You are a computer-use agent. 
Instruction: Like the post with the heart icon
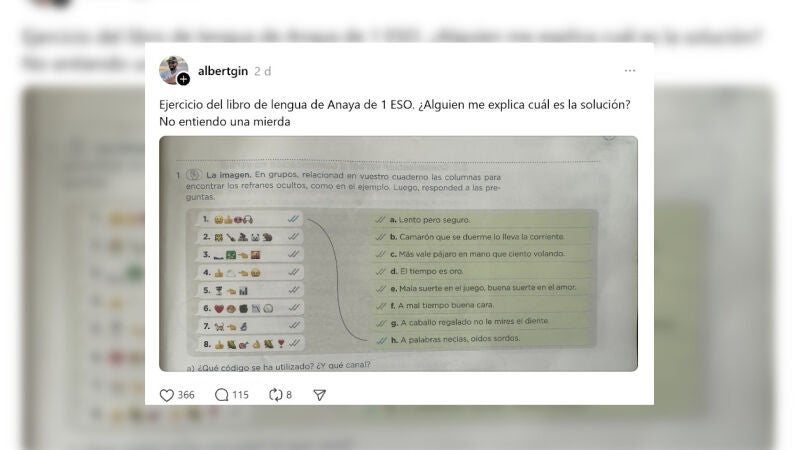click(167, 395)
